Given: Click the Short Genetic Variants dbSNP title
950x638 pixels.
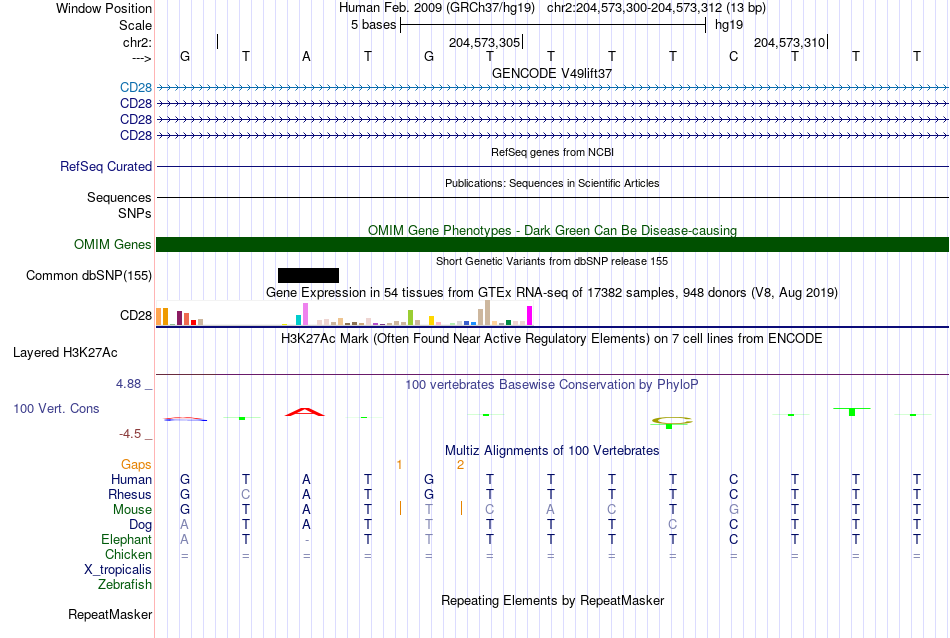Looking at the screenshot, I should 552,261.
